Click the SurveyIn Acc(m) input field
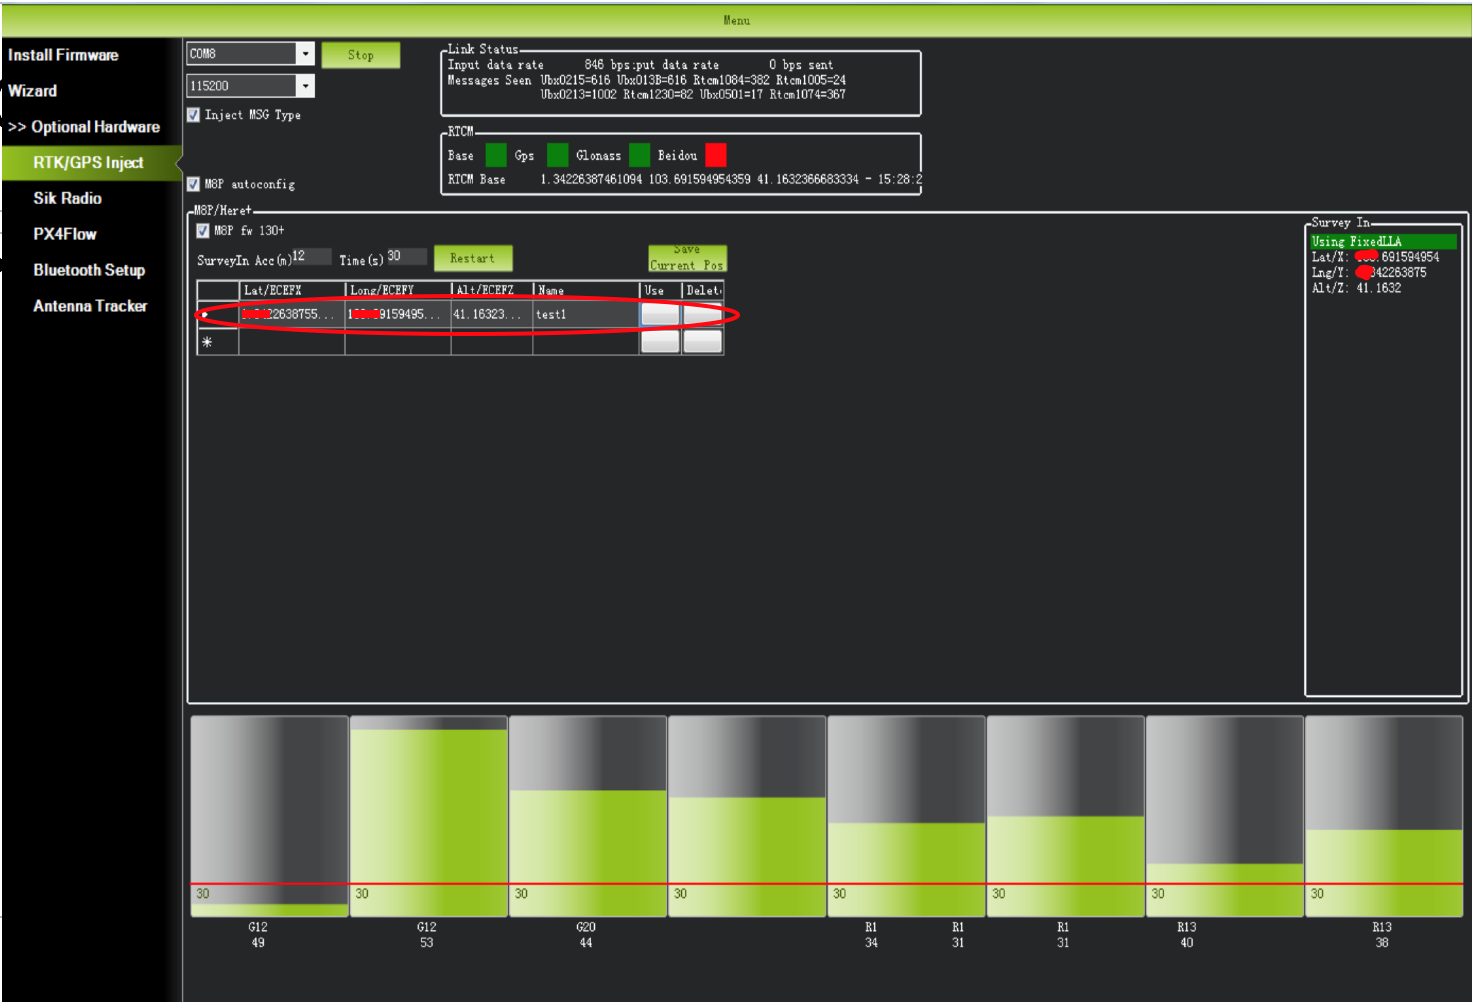Viewport: 1472px width, 1002px height. click(x=310, y=257)
